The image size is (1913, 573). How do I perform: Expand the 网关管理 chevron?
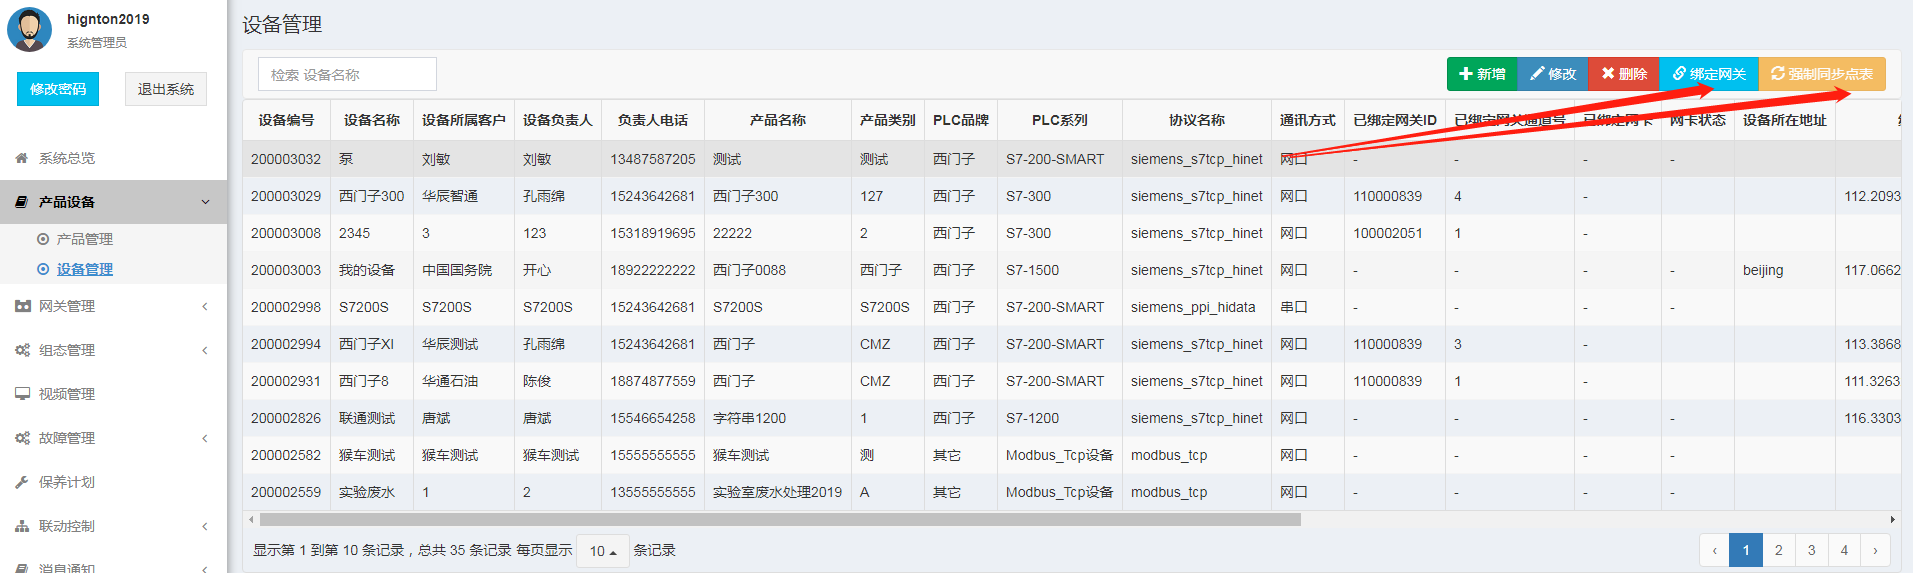tap(205, 306)
